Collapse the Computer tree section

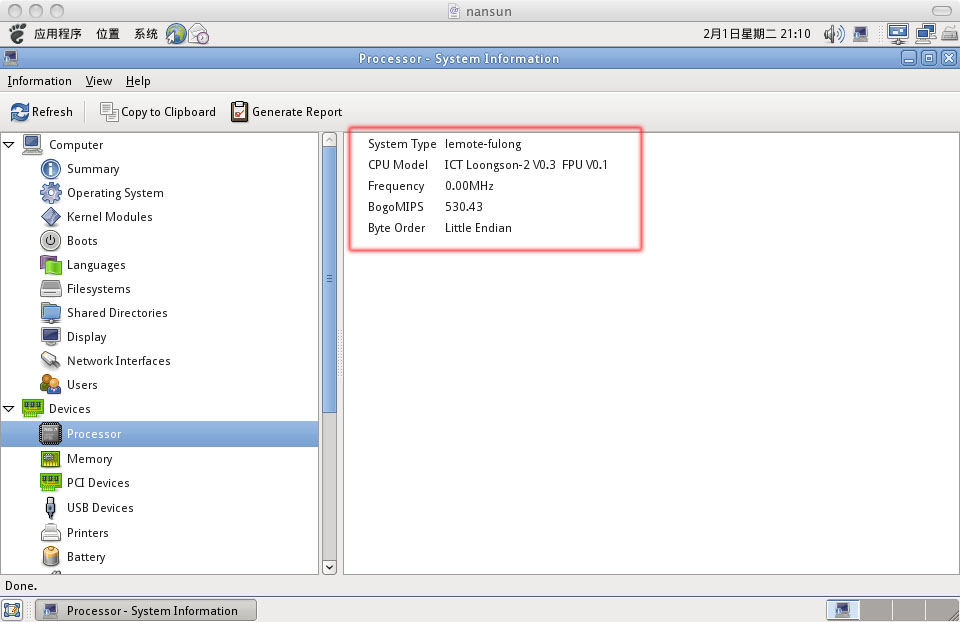(9, 145)
